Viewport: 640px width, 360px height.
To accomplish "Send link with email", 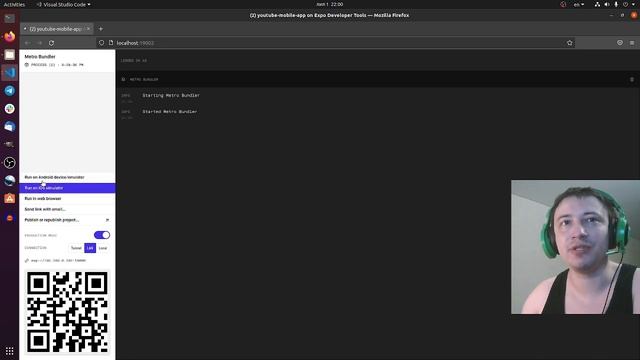I will point(67,209).
